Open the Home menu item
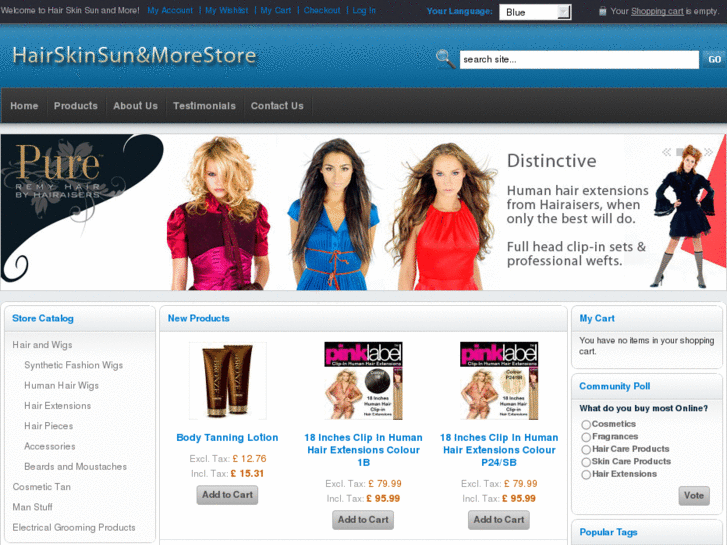Image resolution: width=727 pixels, height=545 pixels. pyautogui.click(x=24, y=106)
